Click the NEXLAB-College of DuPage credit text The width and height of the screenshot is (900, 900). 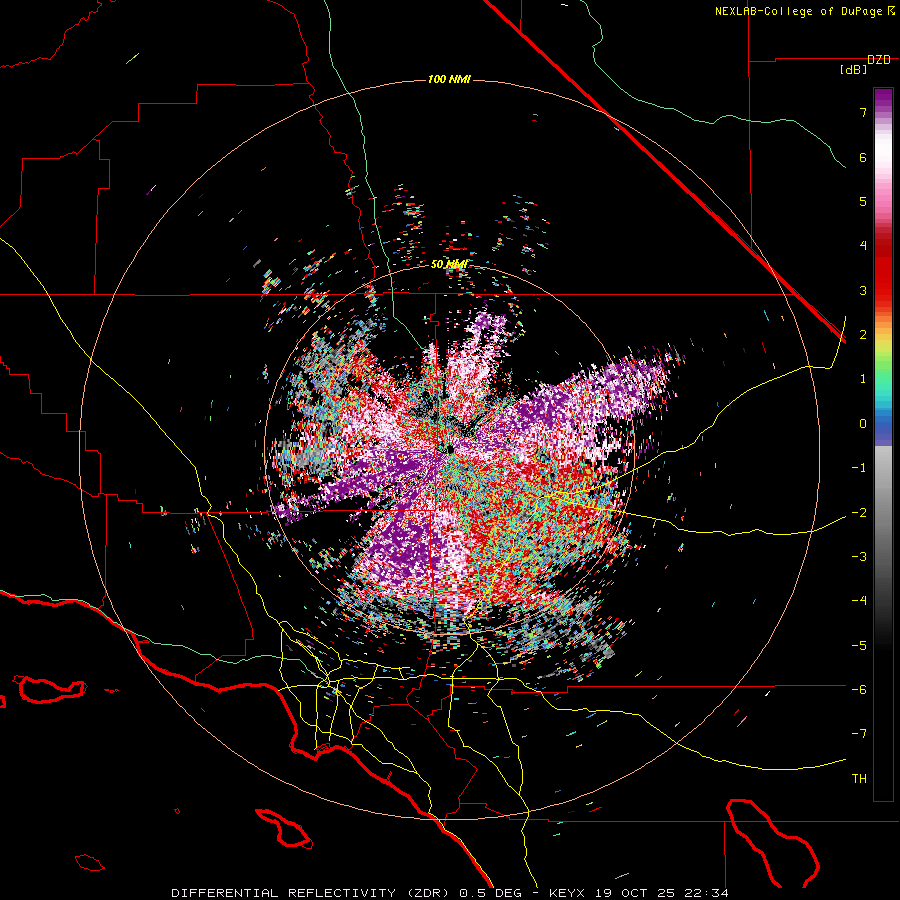tap(804, 11)
